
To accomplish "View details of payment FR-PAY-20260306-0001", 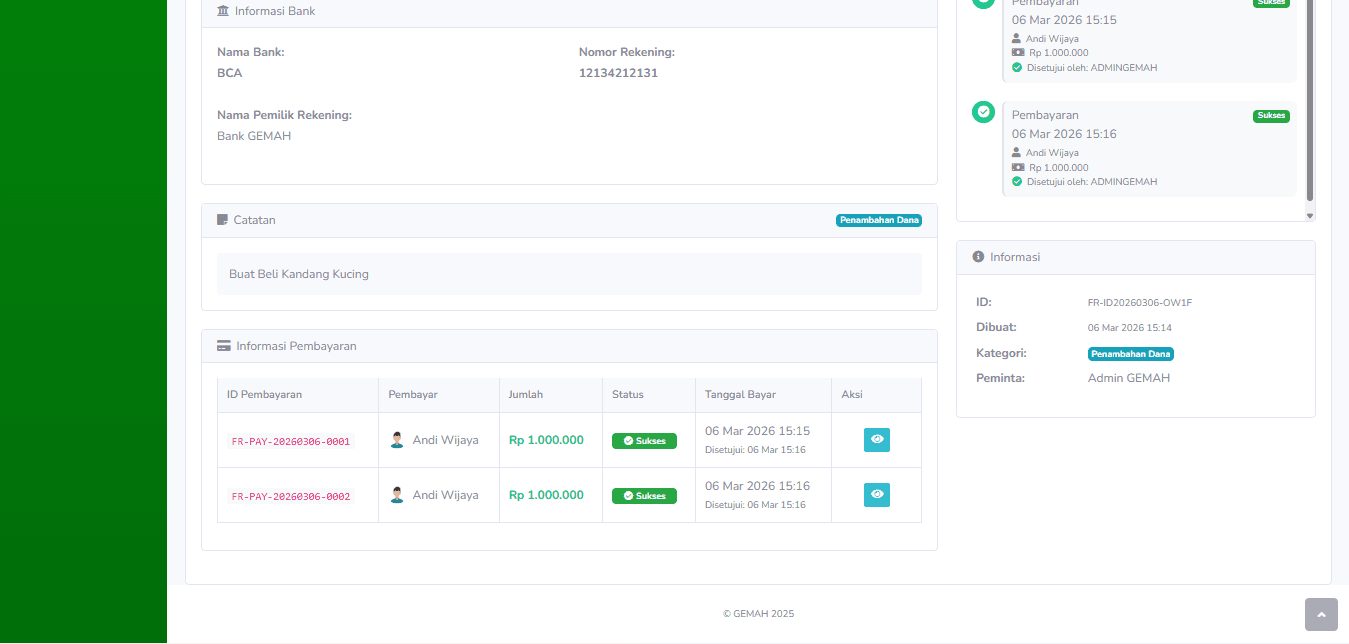I will point(876,440).
